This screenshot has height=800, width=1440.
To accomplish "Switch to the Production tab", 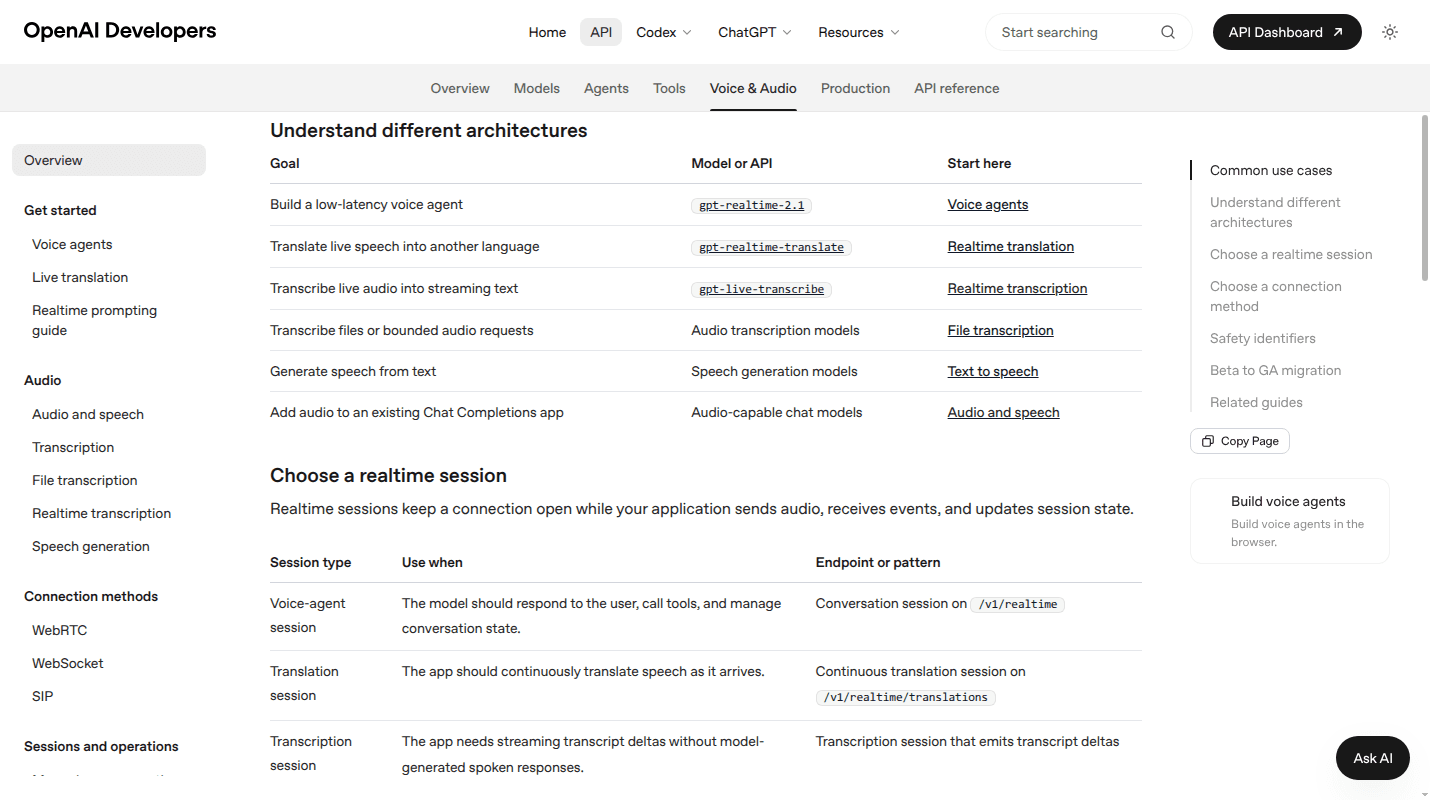I will click(855, 88).
